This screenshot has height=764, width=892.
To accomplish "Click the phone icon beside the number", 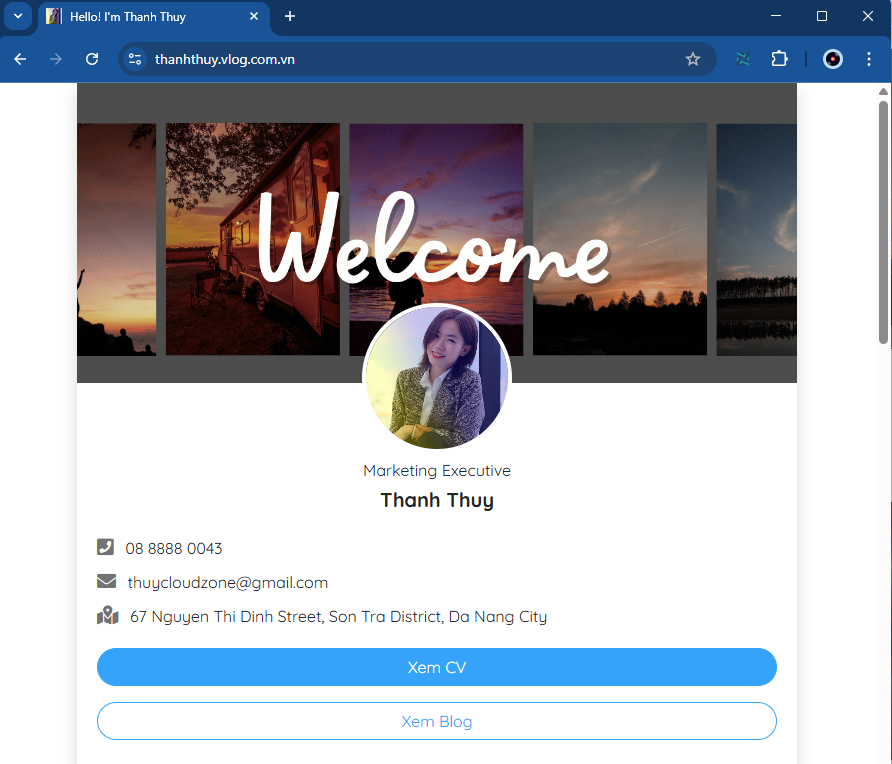I will pos(107,547).
